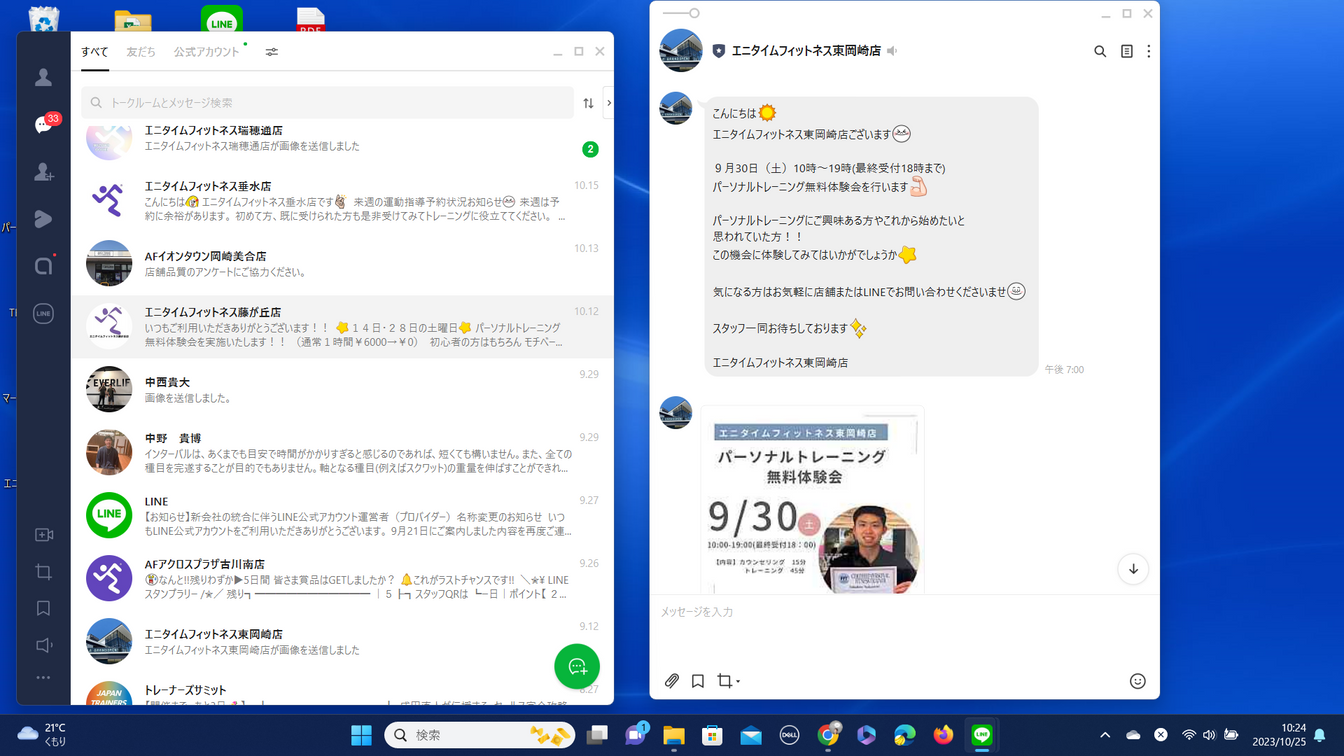Open the LINE shortcut on the desktop
The height and width of the screenshot is (756, 1344).
(222, 19)
